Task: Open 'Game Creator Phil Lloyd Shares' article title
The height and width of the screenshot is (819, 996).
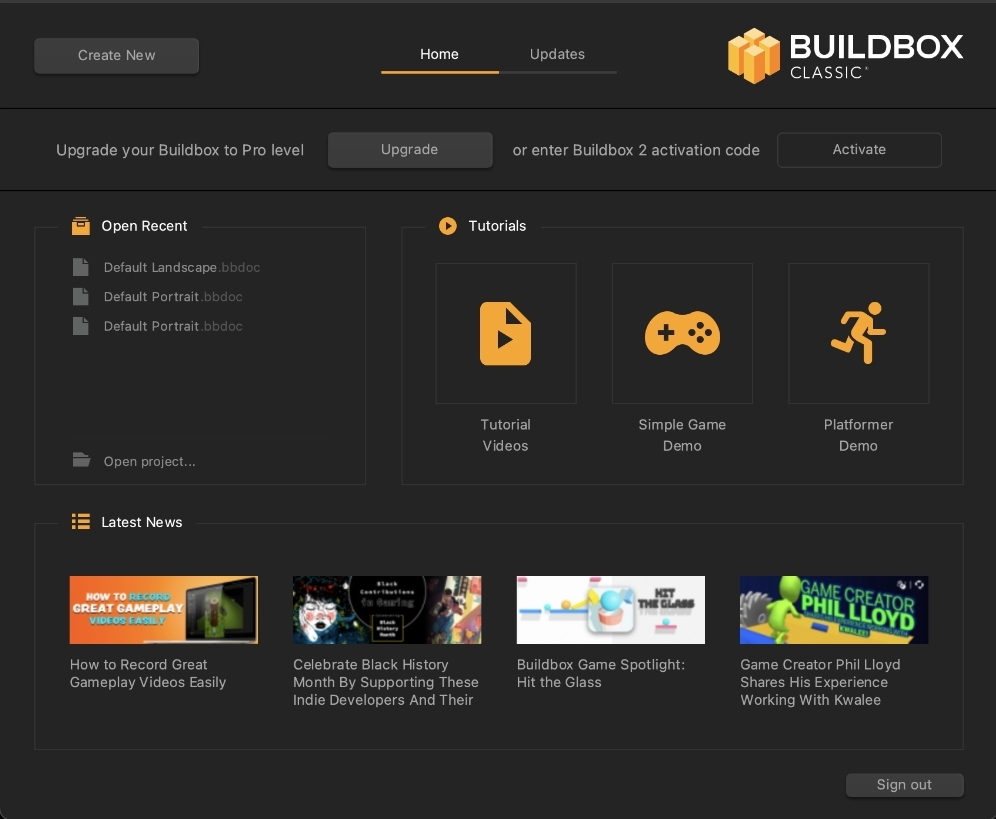Action: (x=820, y=682)
